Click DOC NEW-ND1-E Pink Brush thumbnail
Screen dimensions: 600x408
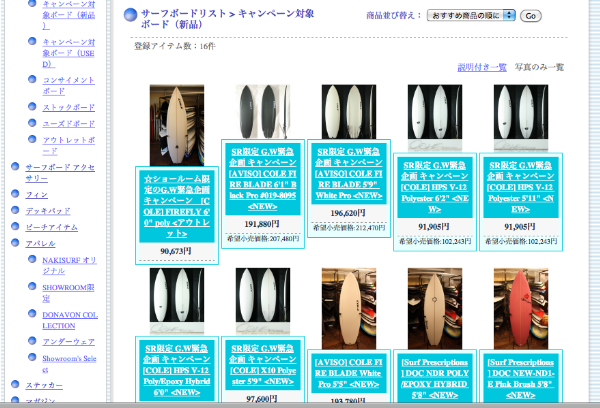click(x=521, y=308)
